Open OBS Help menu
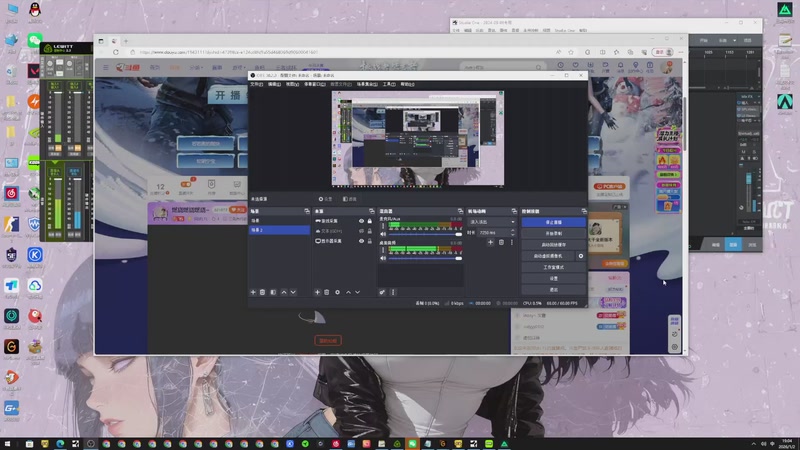The width and height of the screenshot is (800, 450). 407,84
